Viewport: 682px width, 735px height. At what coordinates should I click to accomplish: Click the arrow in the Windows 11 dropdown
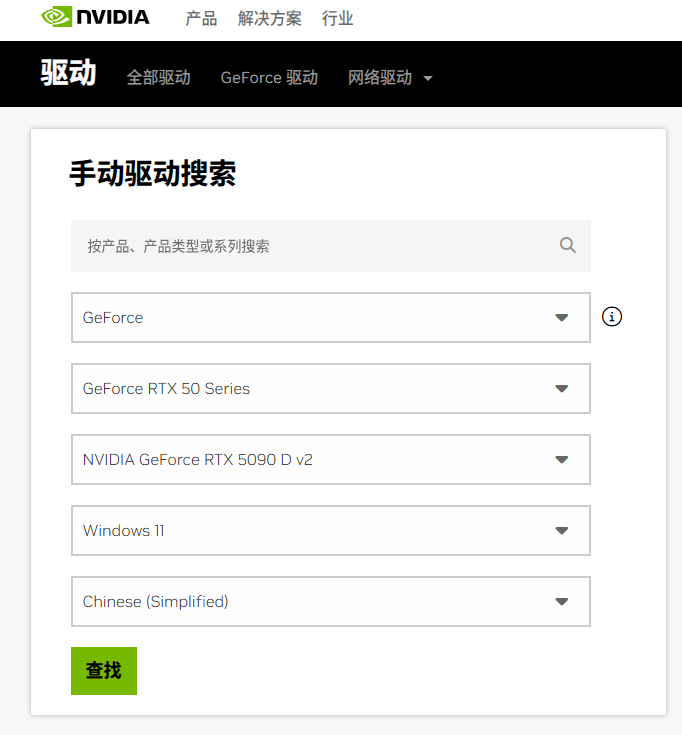point(561,531)
